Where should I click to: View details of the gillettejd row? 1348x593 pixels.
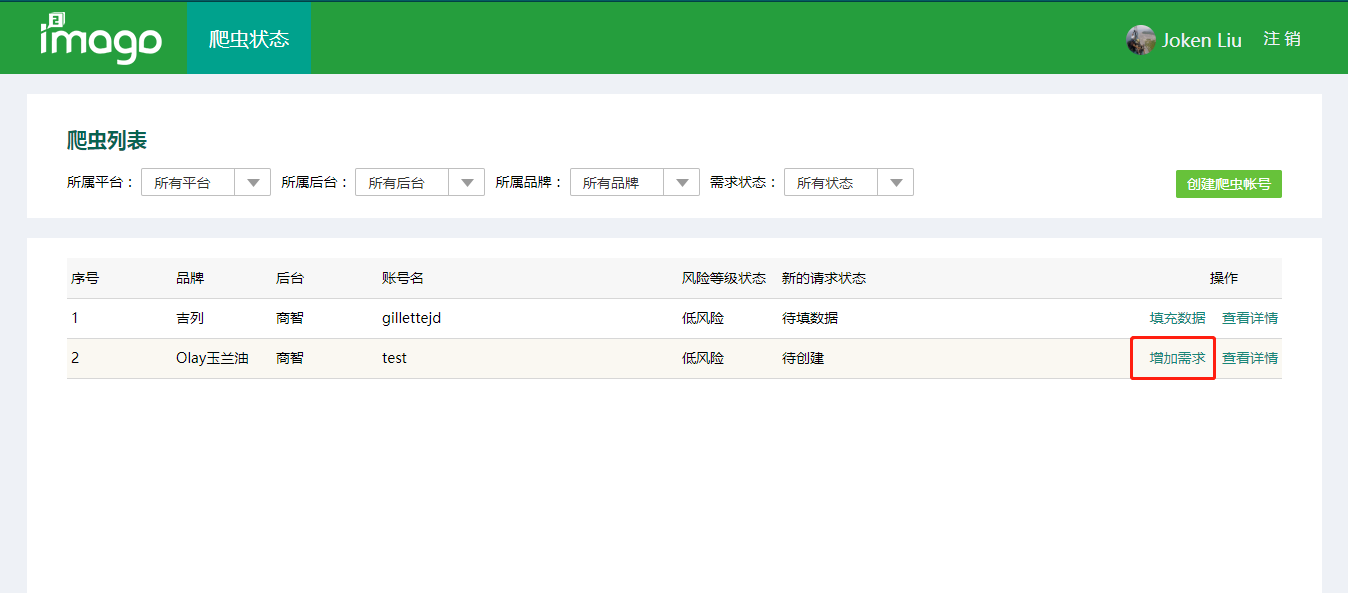tap(1250, 318)
